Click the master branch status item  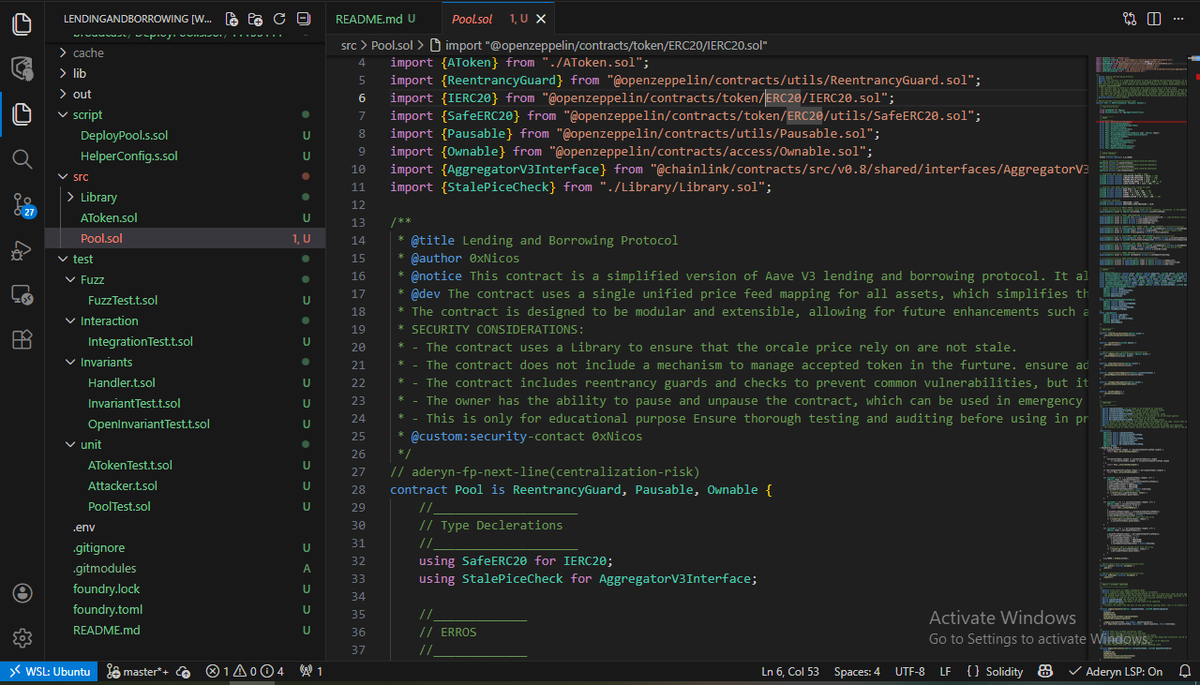[x=138, y=672]
